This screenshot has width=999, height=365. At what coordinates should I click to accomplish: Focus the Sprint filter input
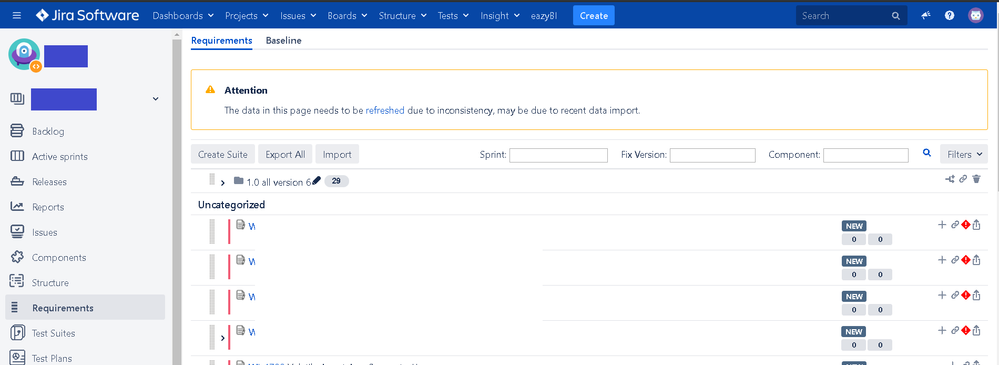(x=559, y=155)
